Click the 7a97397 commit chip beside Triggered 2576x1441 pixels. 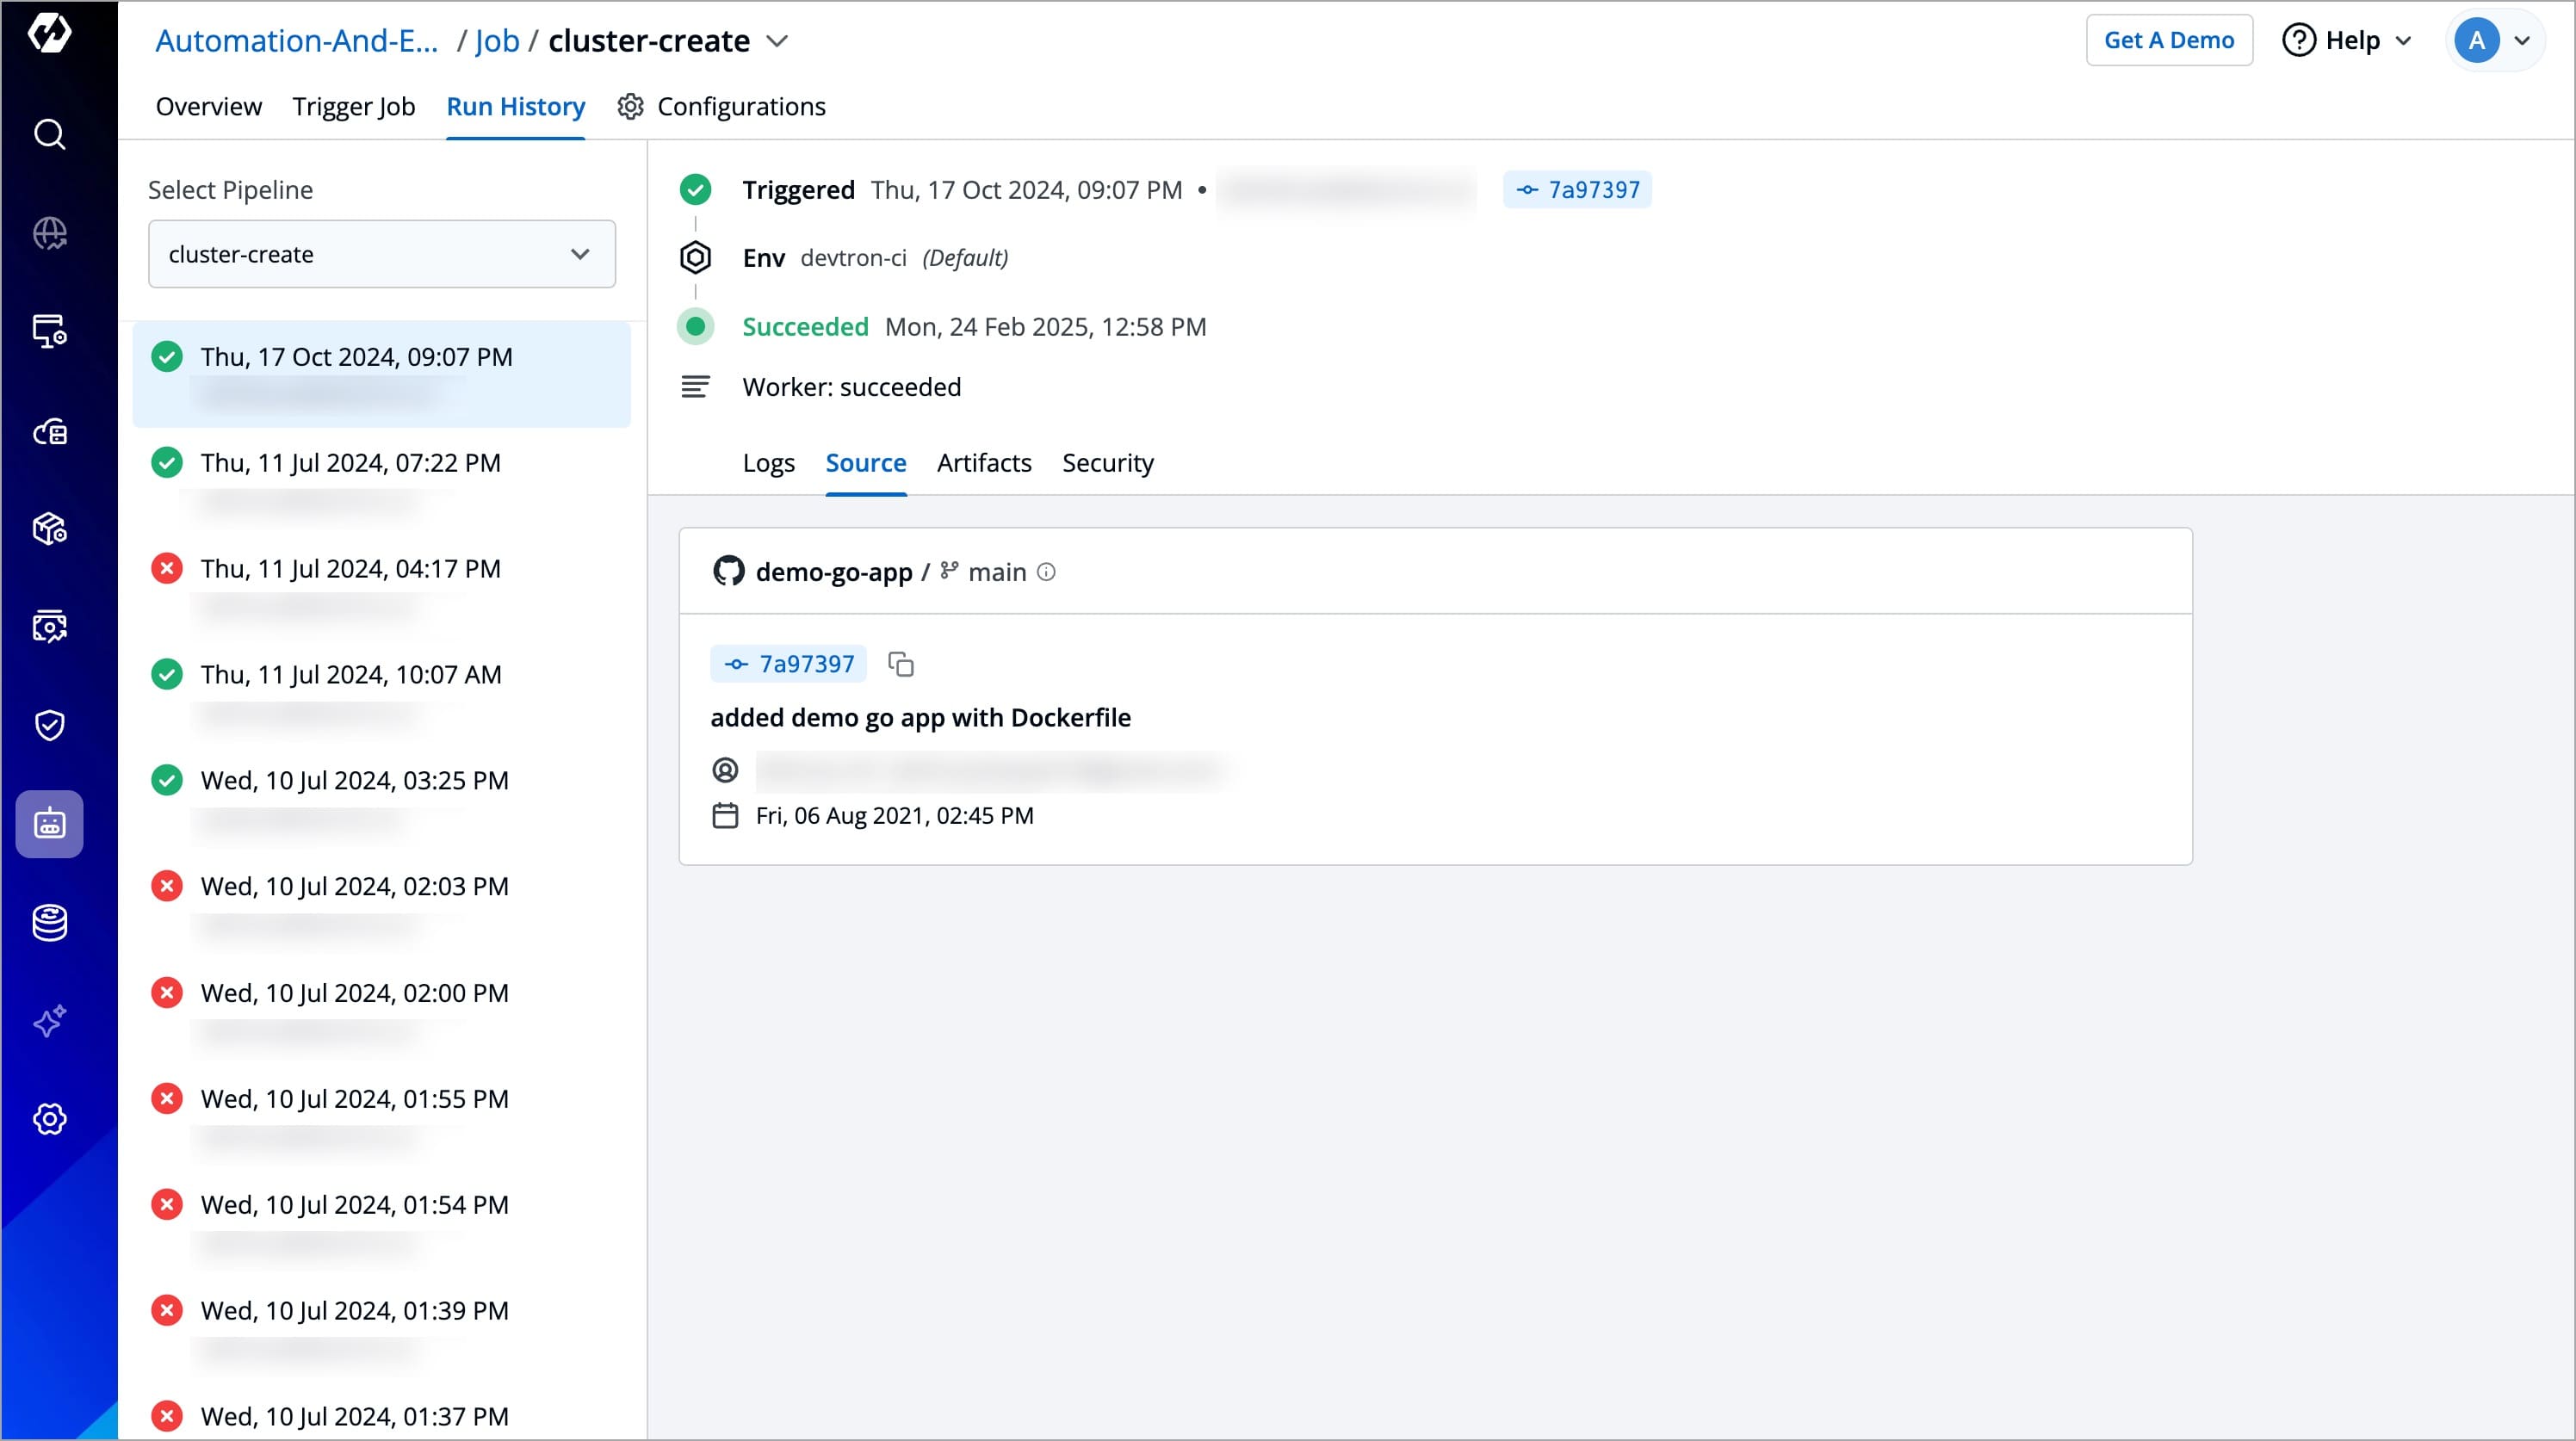click(x=1577, y=190)
